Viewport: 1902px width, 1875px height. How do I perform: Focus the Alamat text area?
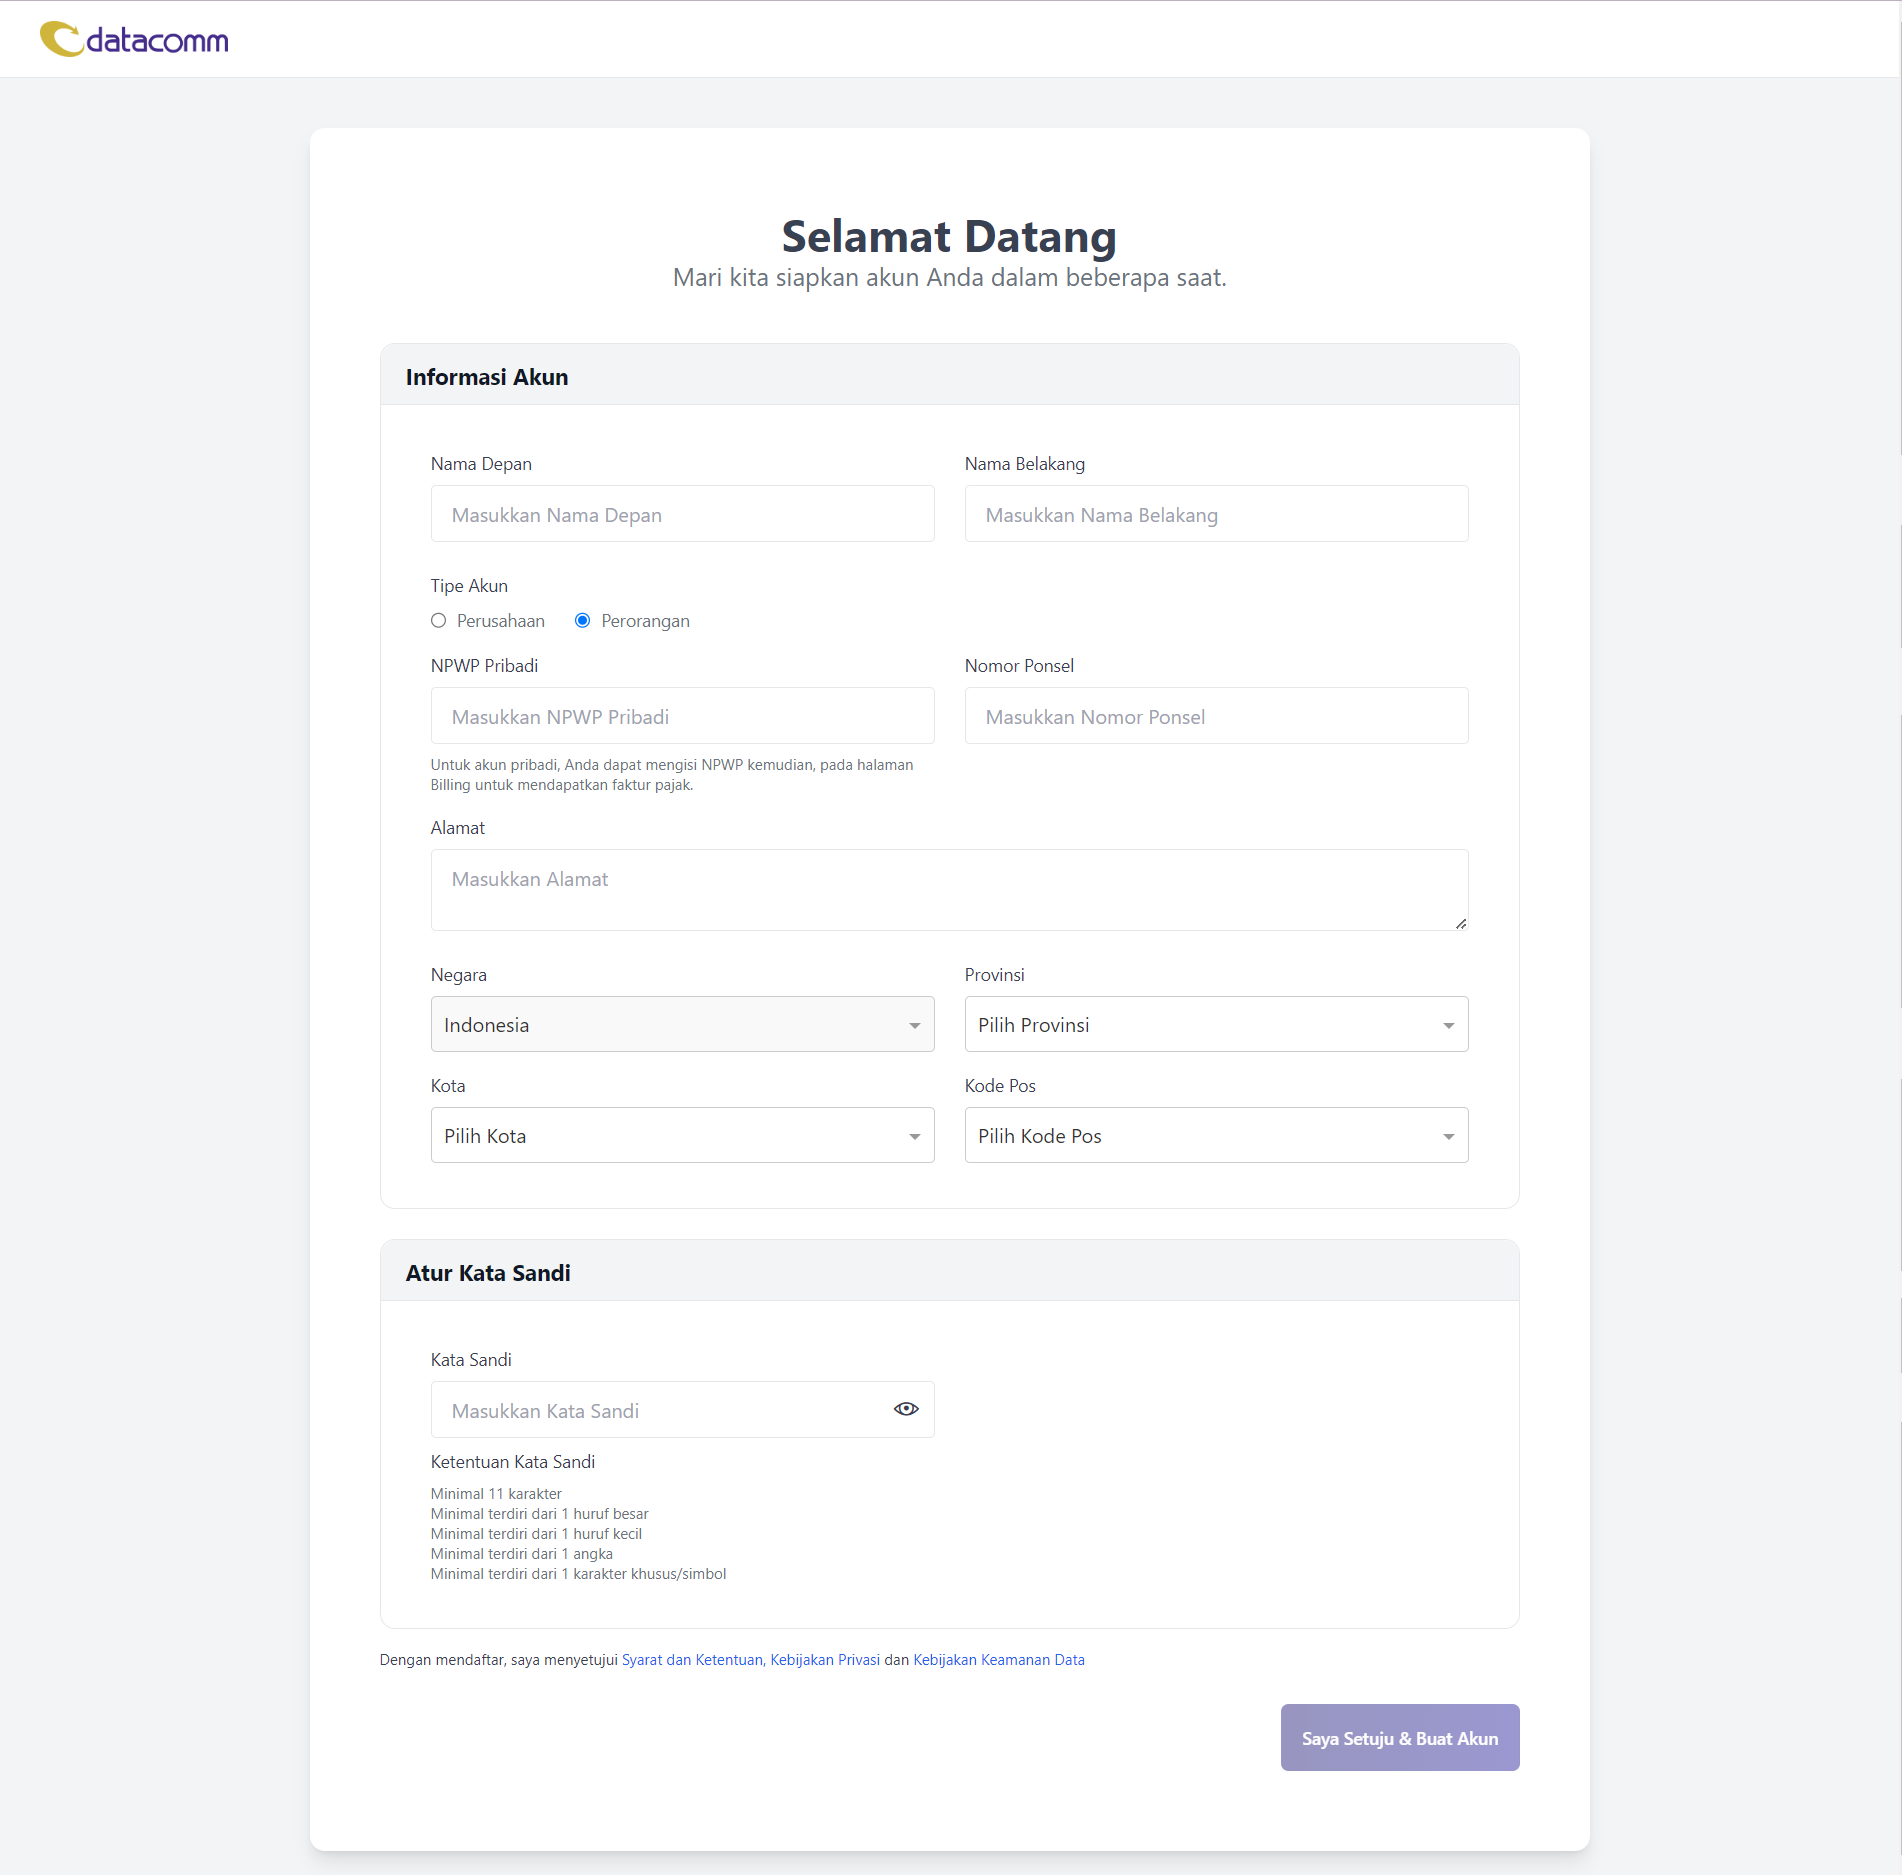click(x=948, y=889)
